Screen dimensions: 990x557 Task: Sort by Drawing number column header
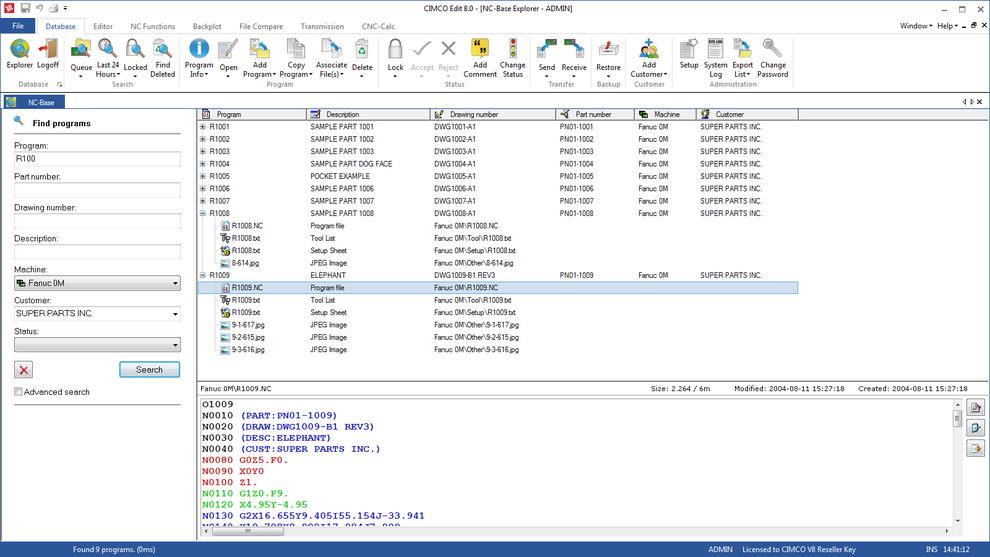493,114
